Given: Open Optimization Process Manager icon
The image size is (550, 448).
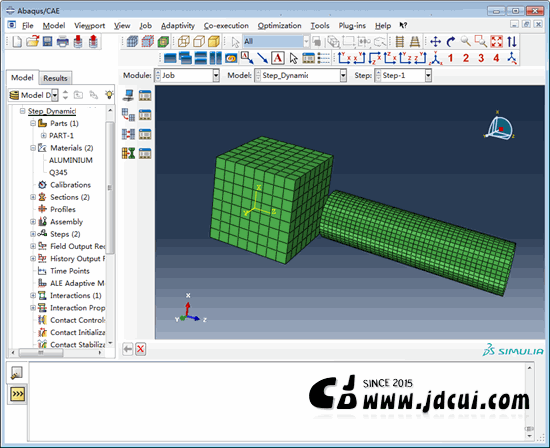Looking at the screenshot, I should 145,153.
